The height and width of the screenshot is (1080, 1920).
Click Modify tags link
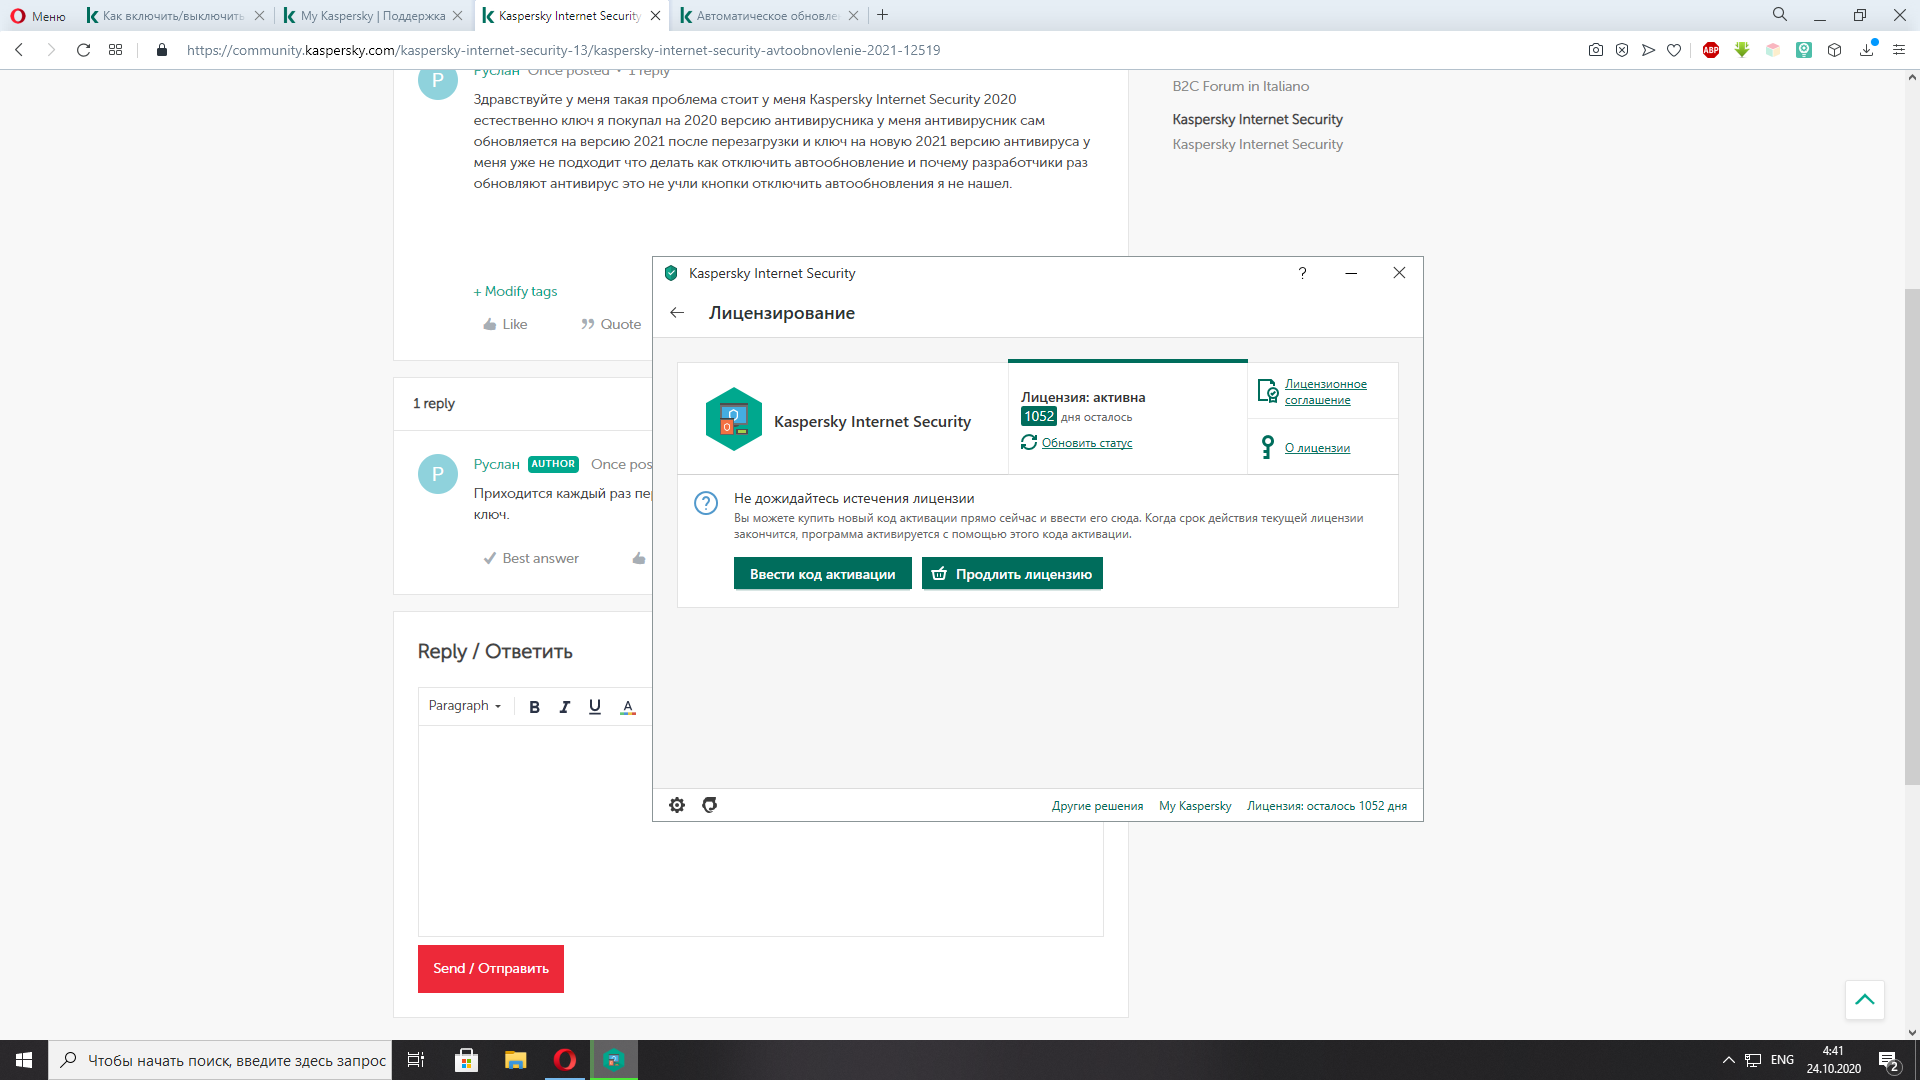click(x=515, y=291)
